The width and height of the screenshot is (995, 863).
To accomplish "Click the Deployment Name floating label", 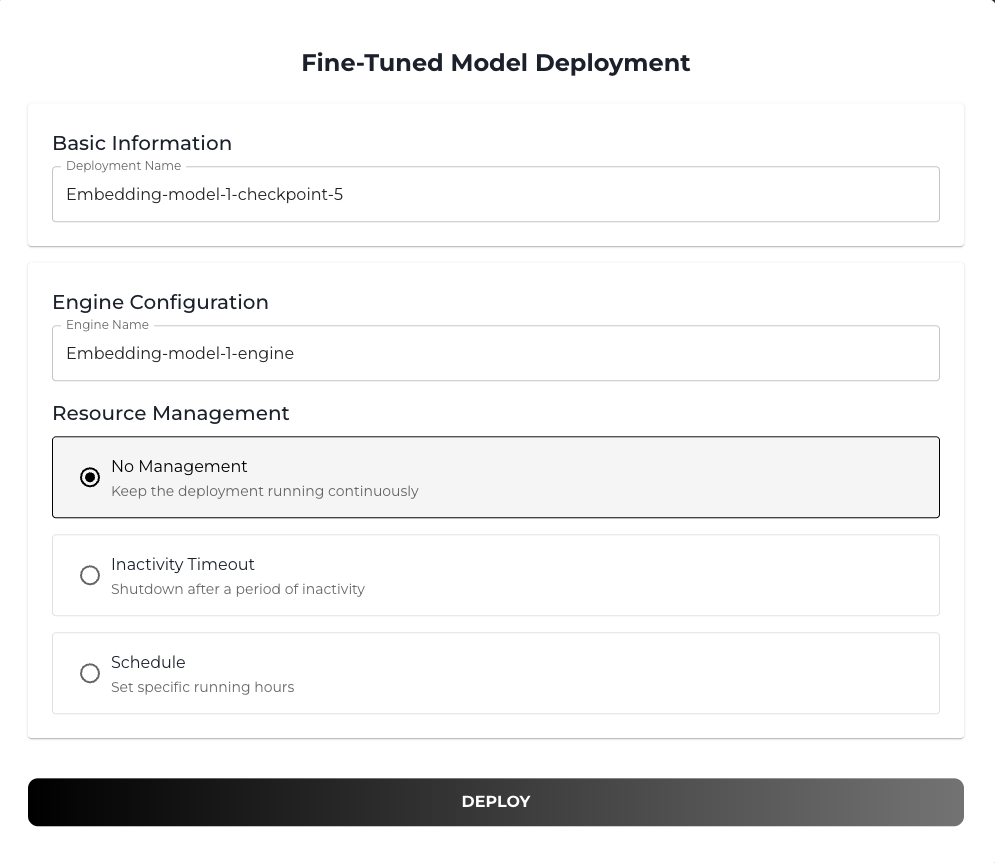I will (123, 165).
